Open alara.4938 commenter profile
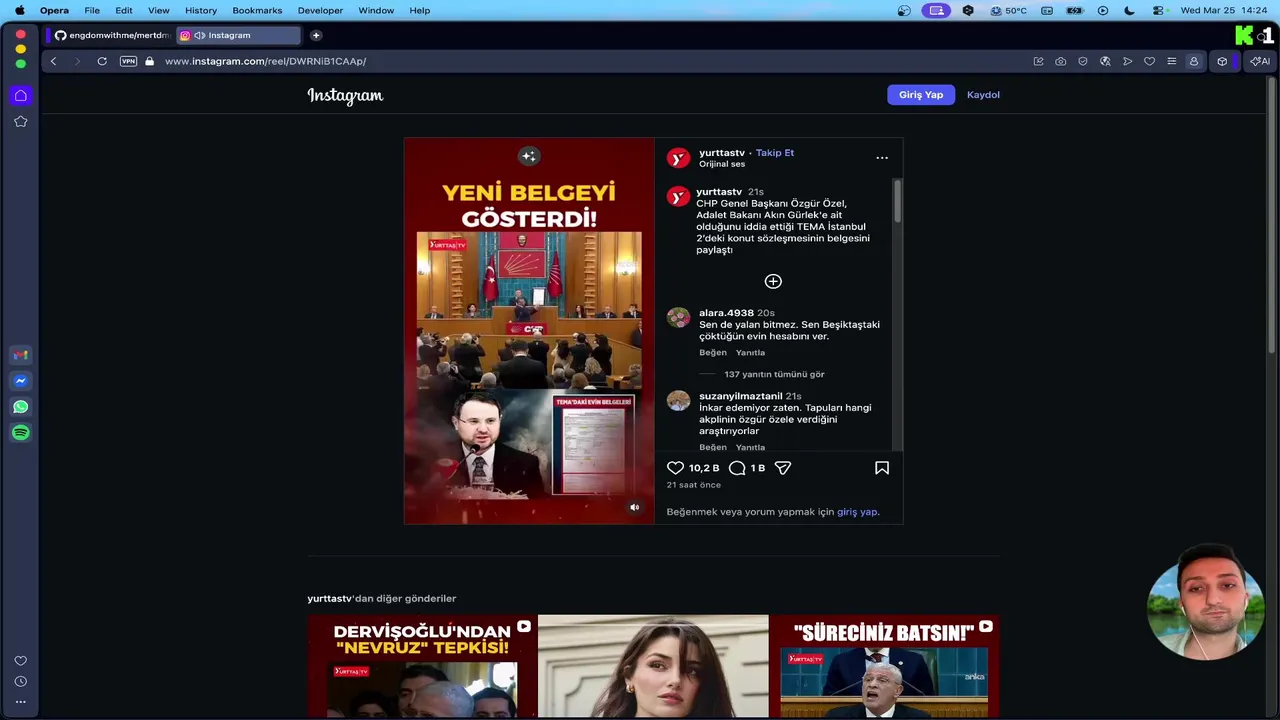This screenshot has width=1280, height=720. [x=726, y=313]
